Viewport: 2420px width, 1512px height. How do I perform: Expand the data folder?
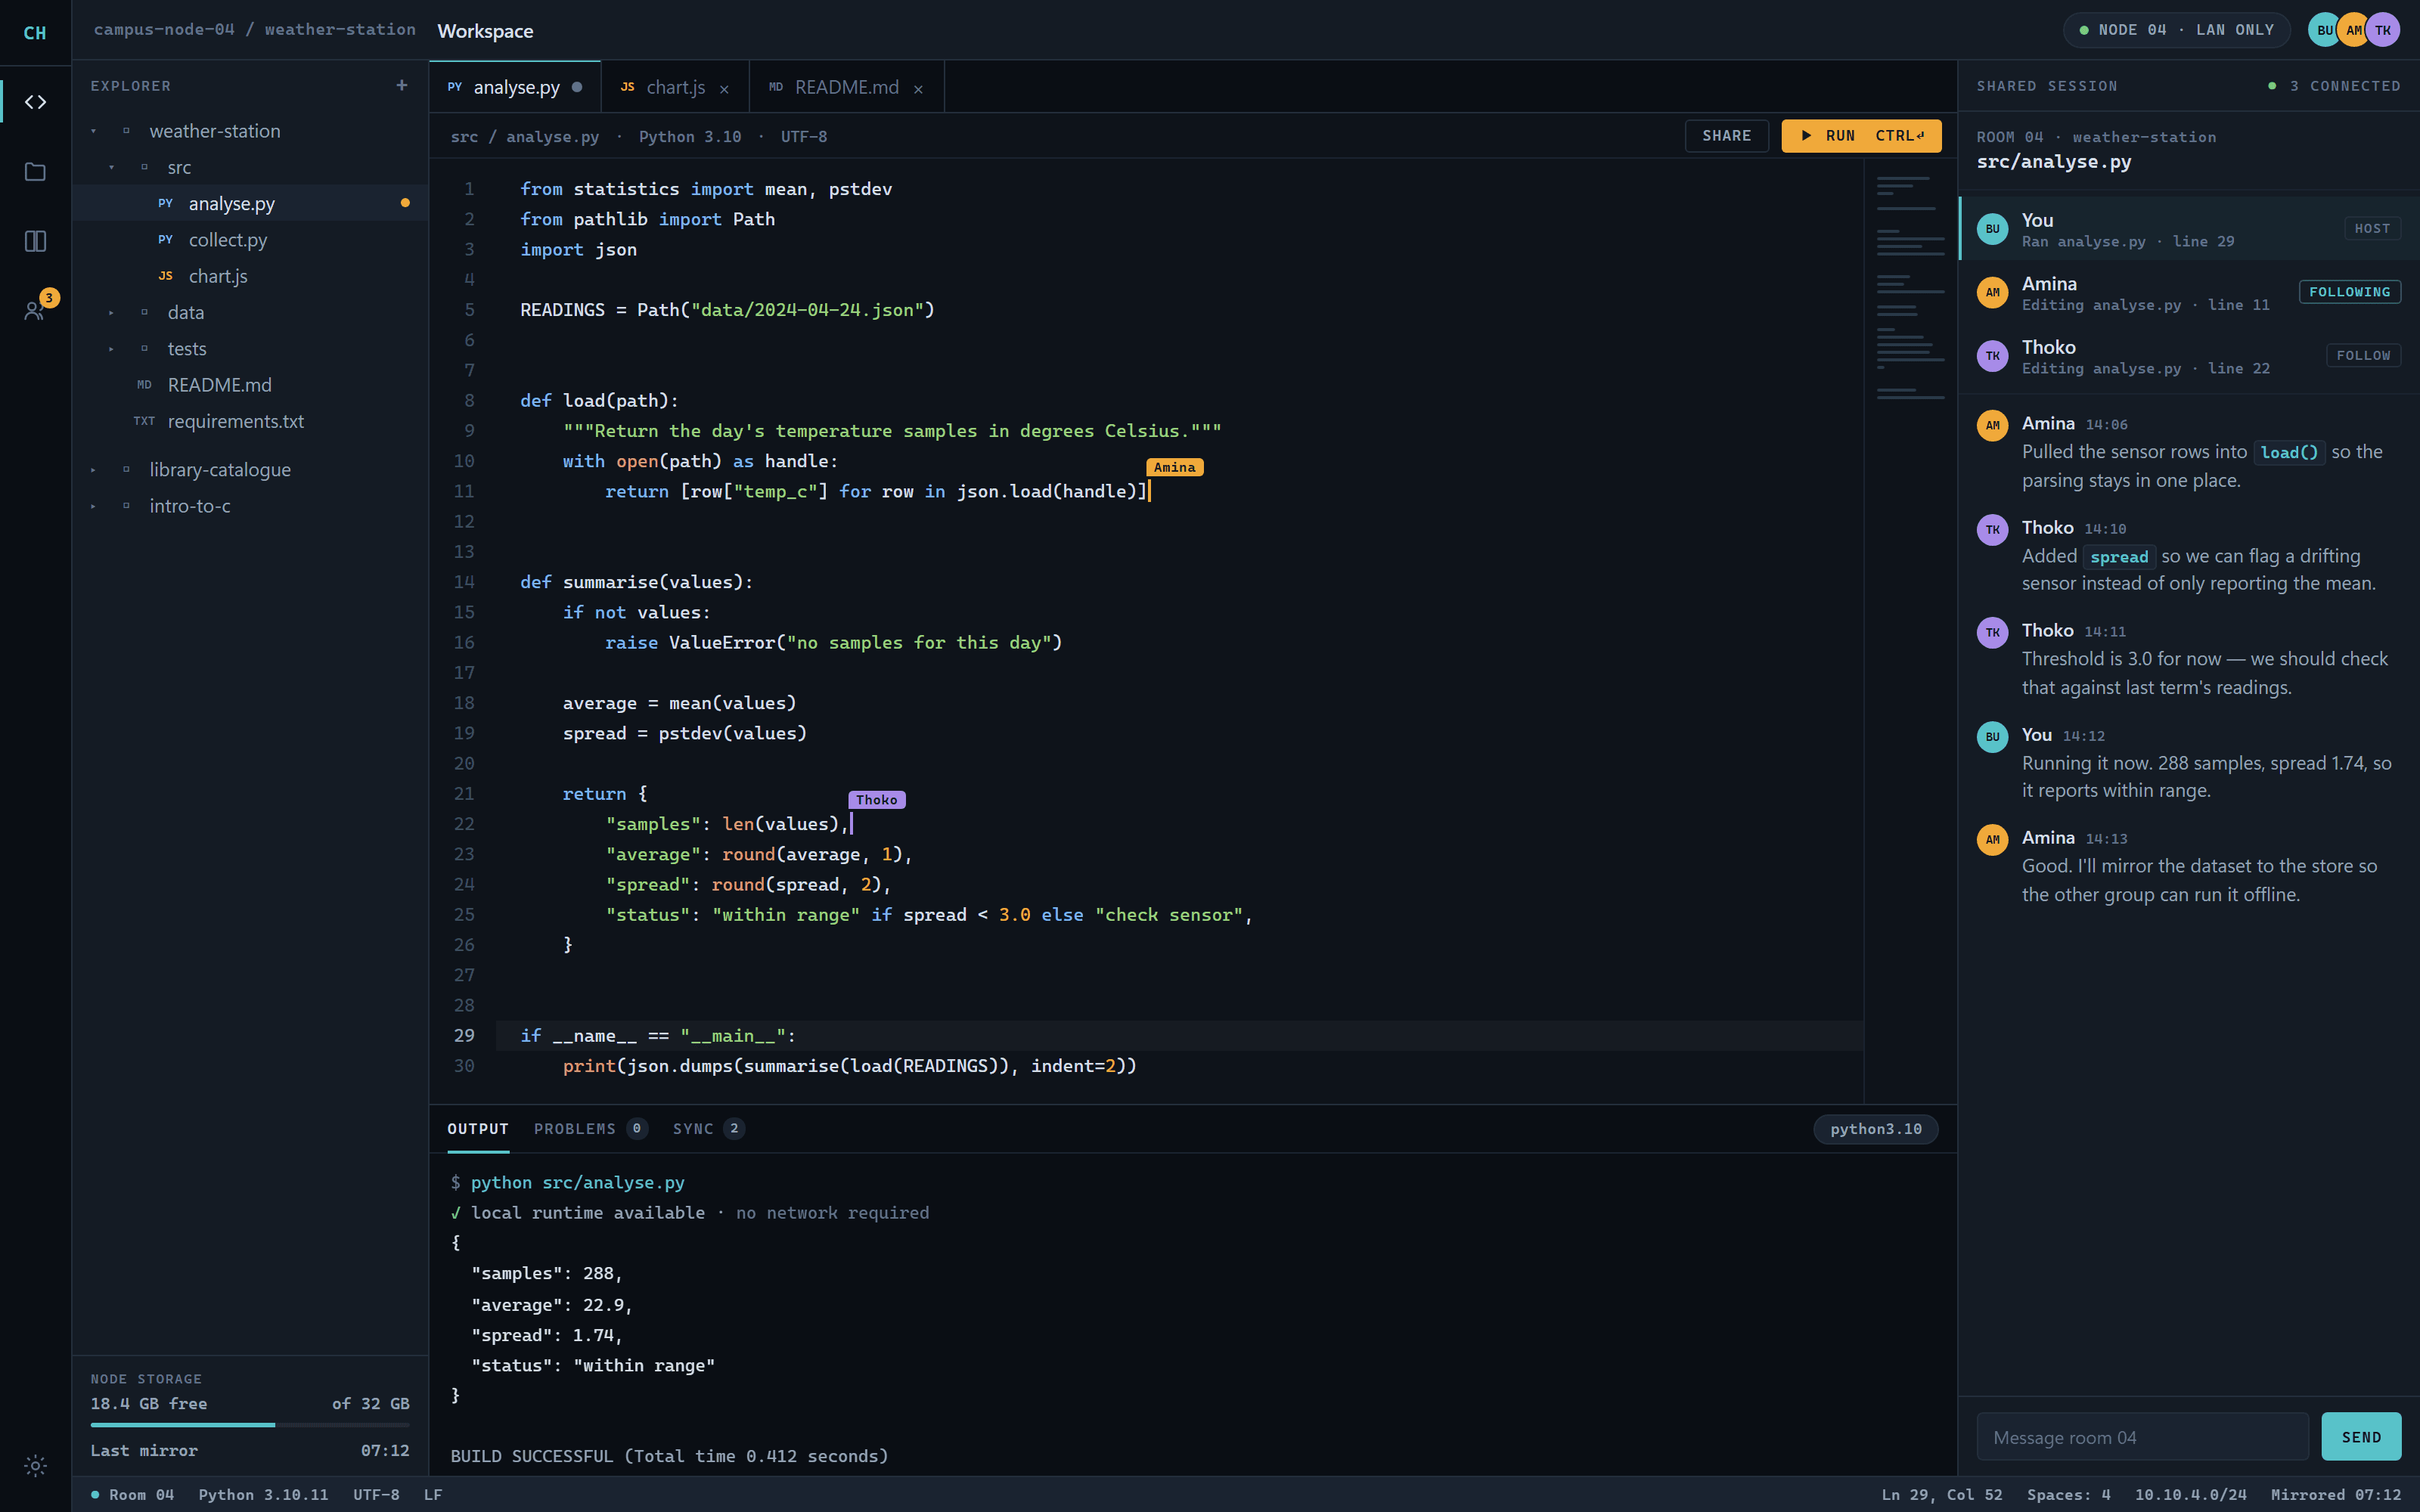112,313
